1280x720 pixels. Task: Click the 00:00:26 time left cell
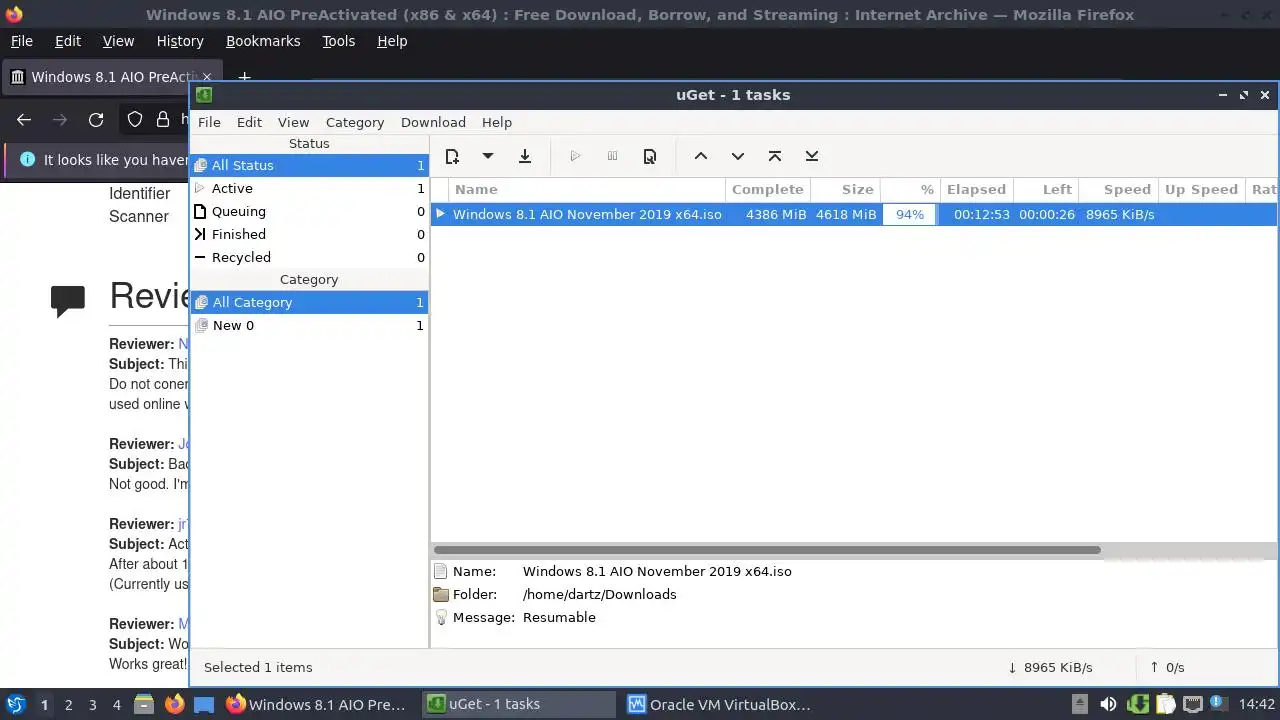1047,214
